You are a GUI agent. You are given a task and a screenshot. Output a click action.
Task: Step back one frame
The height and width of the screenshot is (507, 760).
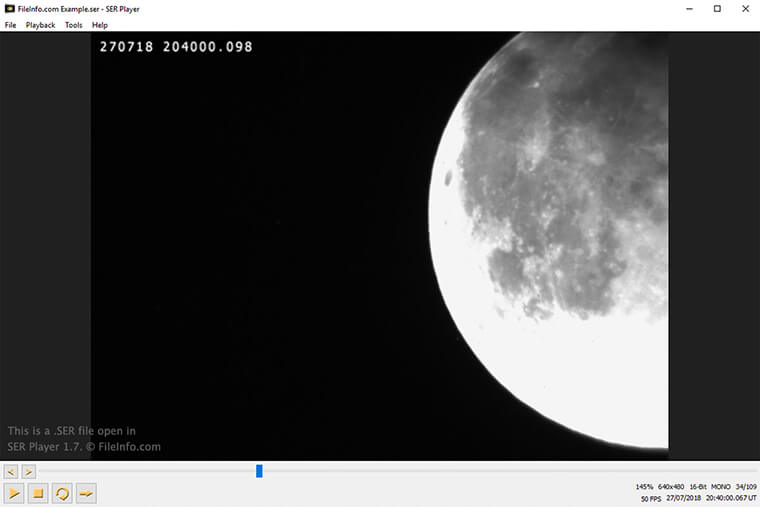coord(11,471)
